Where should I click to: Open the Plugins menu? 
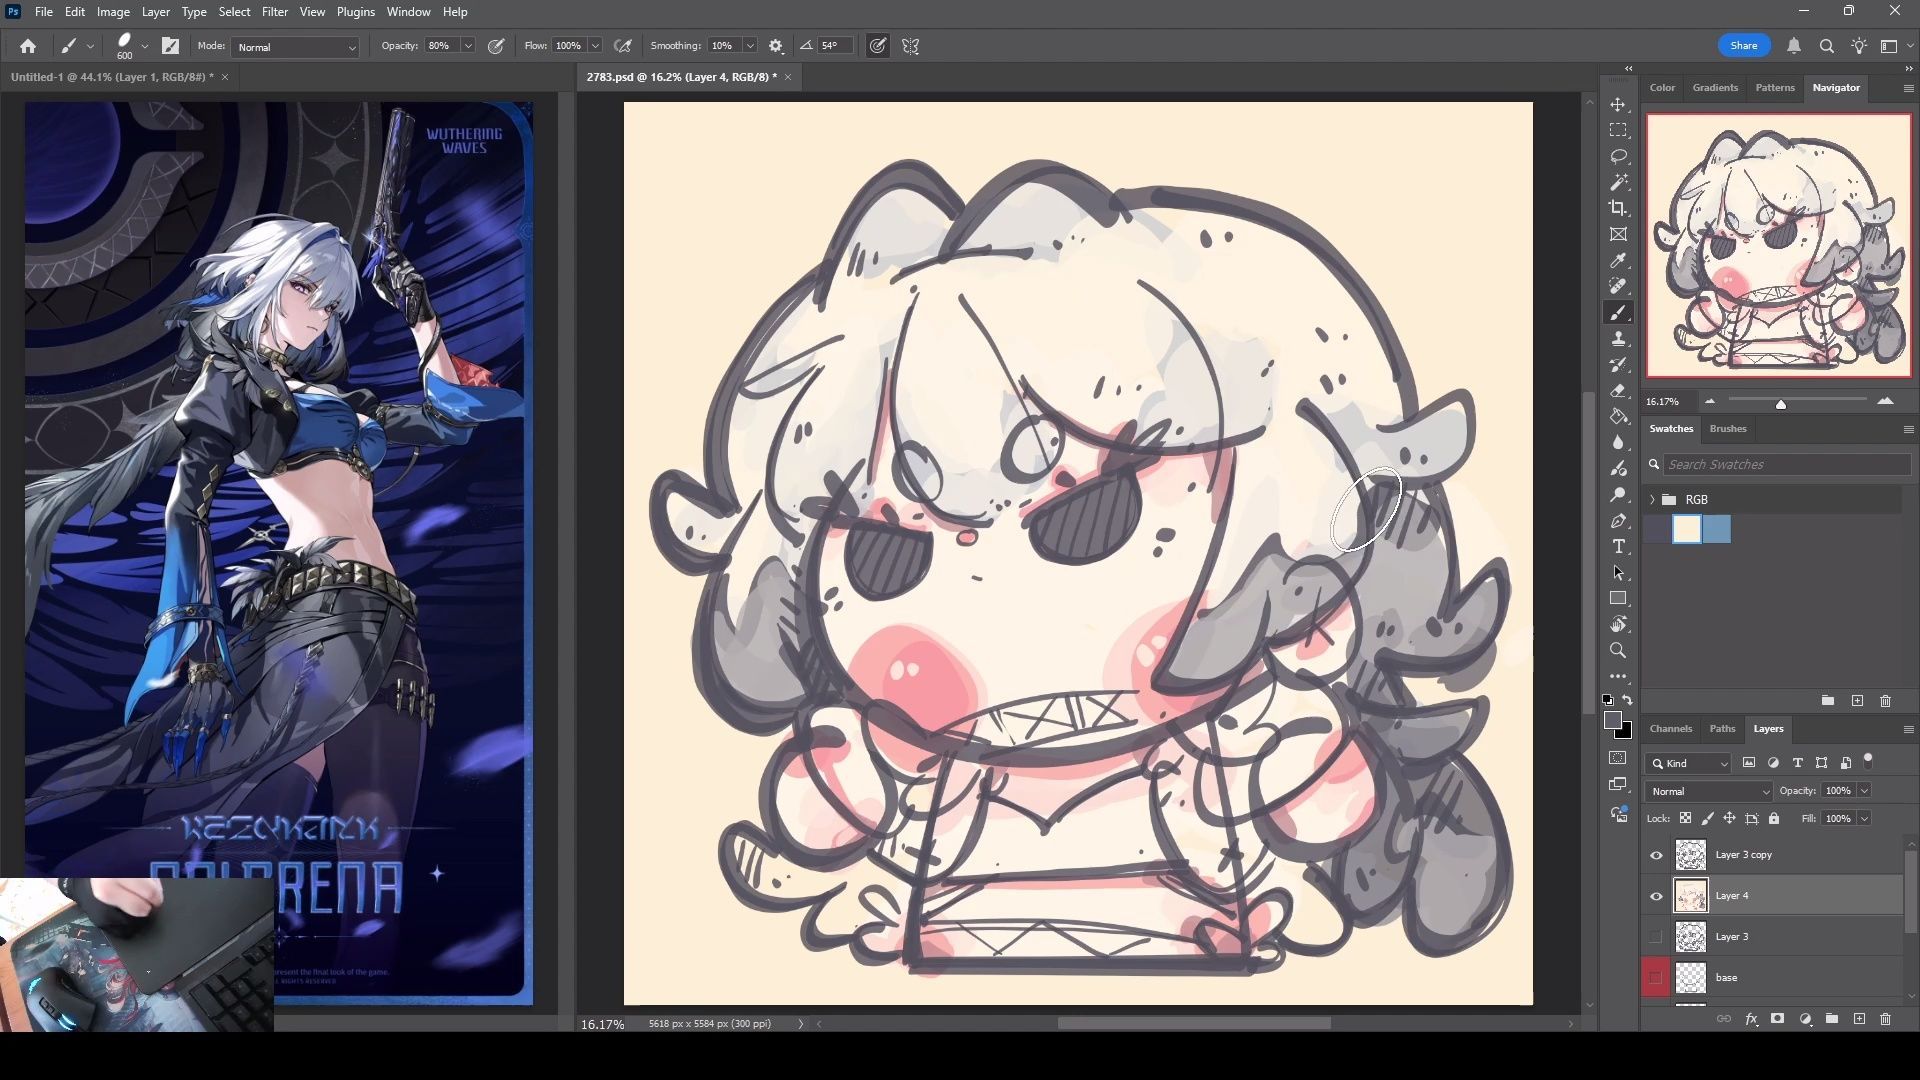coord(355,12)
